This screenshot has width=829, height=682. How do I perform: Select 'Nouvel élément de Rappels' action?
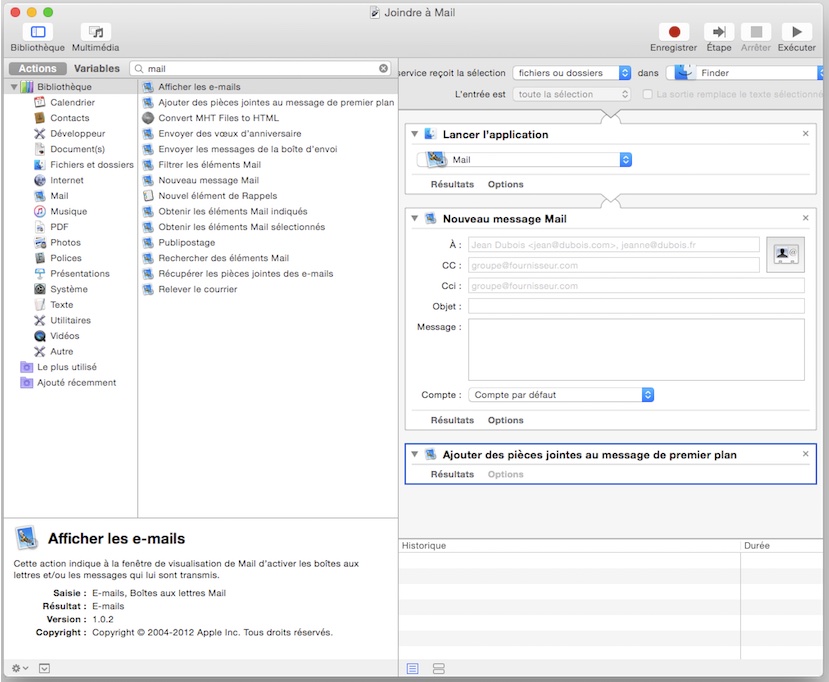[268, 195]
